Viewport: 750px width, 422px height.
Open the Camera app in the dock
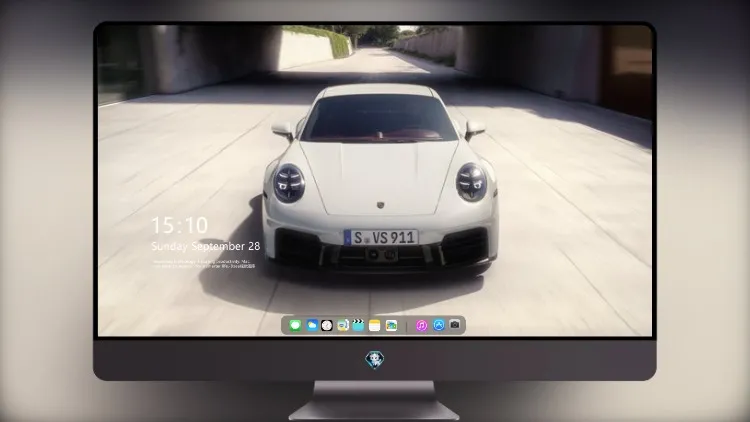(x=455, y=325)
